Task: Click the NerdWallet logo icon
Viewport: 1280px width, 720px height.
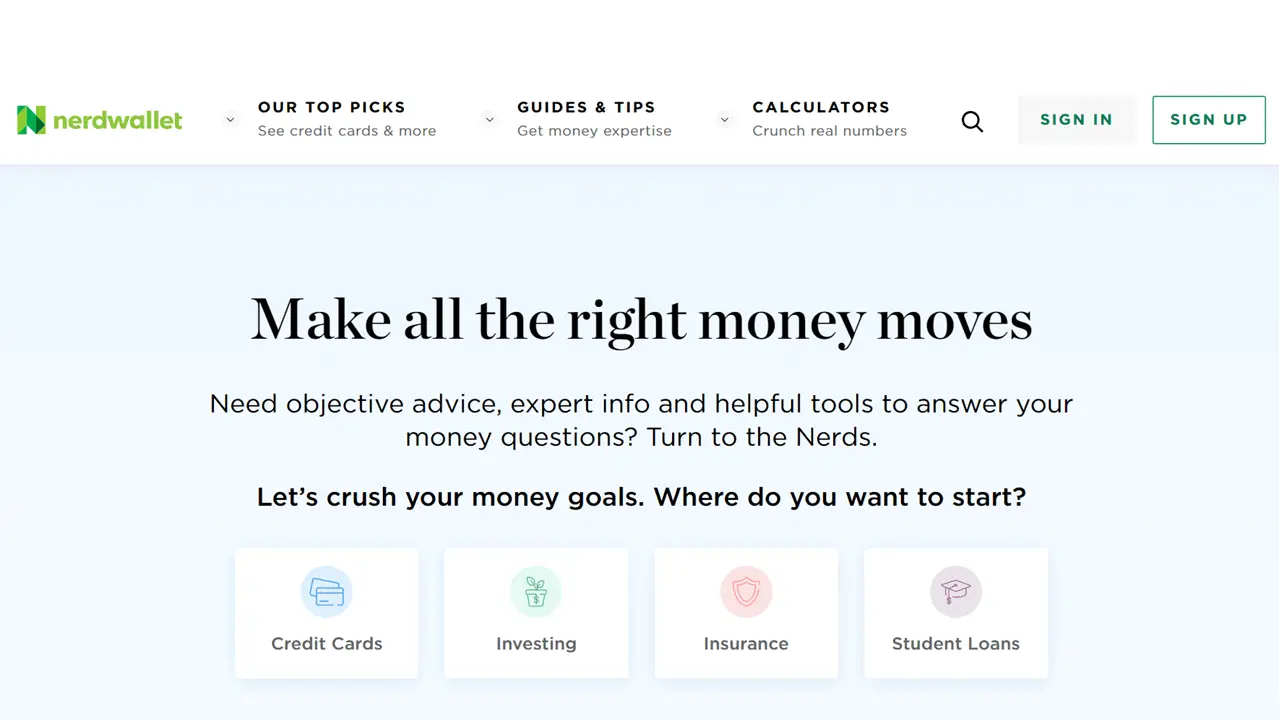Action: click(x=31, y=120)
